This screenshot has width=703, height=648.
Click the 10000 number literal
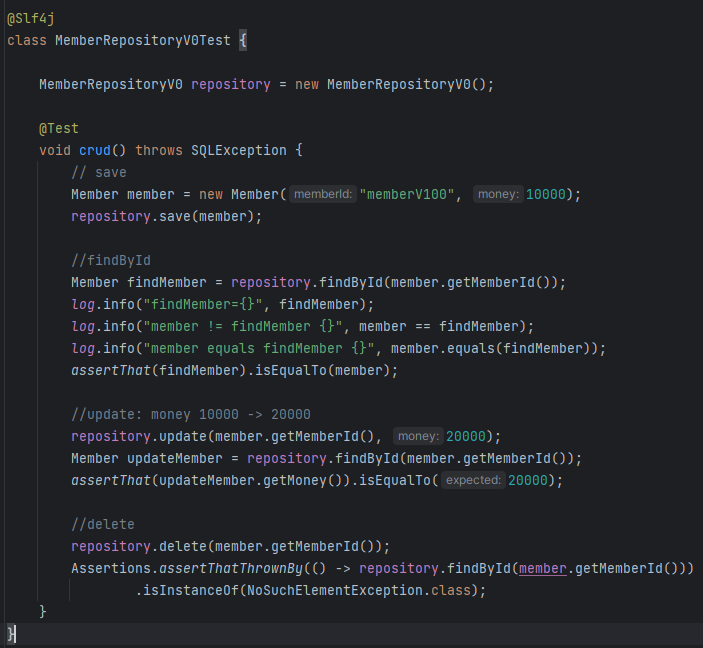point(545,194)
